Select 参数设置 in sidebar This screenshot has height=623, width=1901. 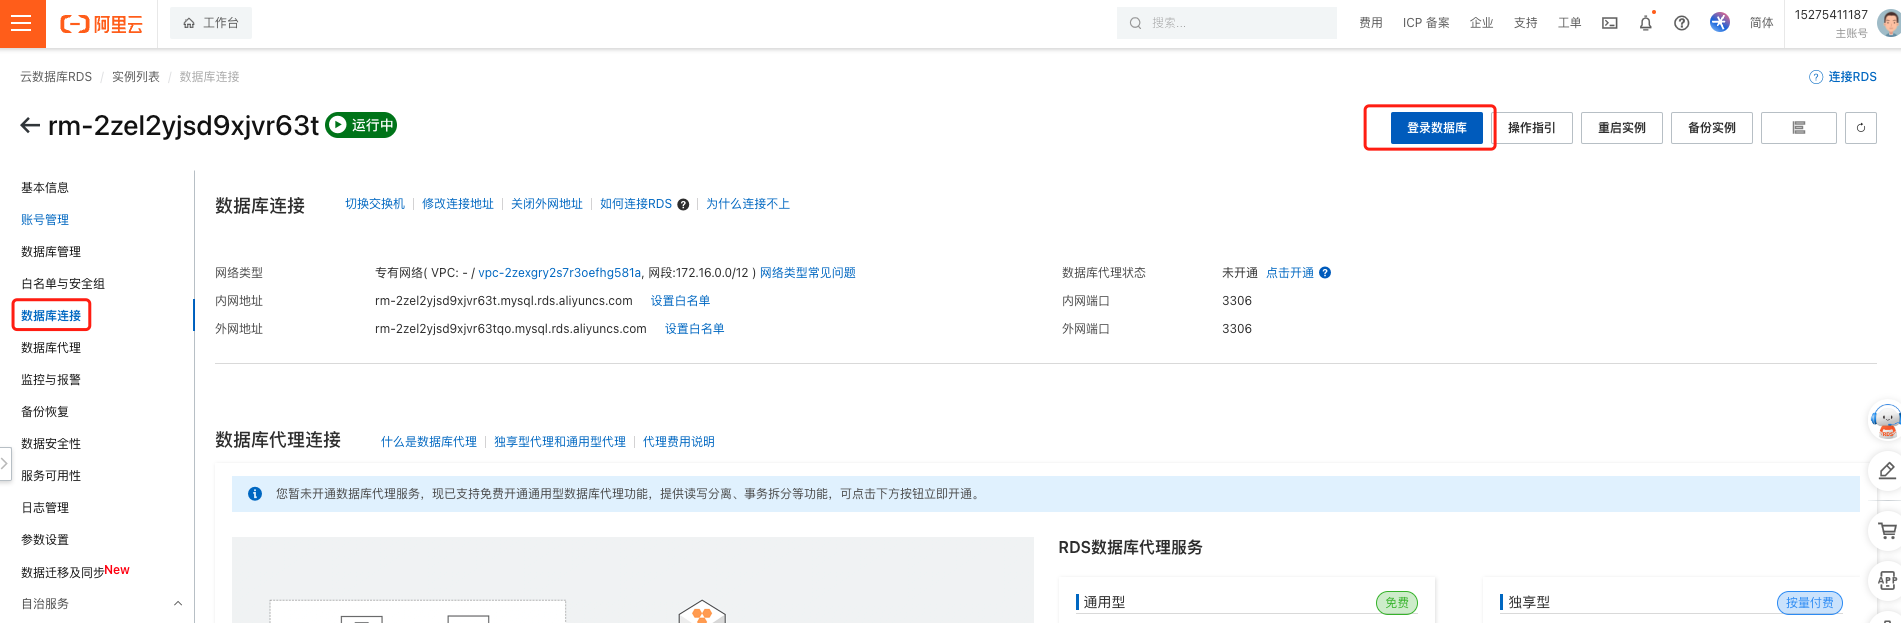pyautogui.click(x=45, y=540)
